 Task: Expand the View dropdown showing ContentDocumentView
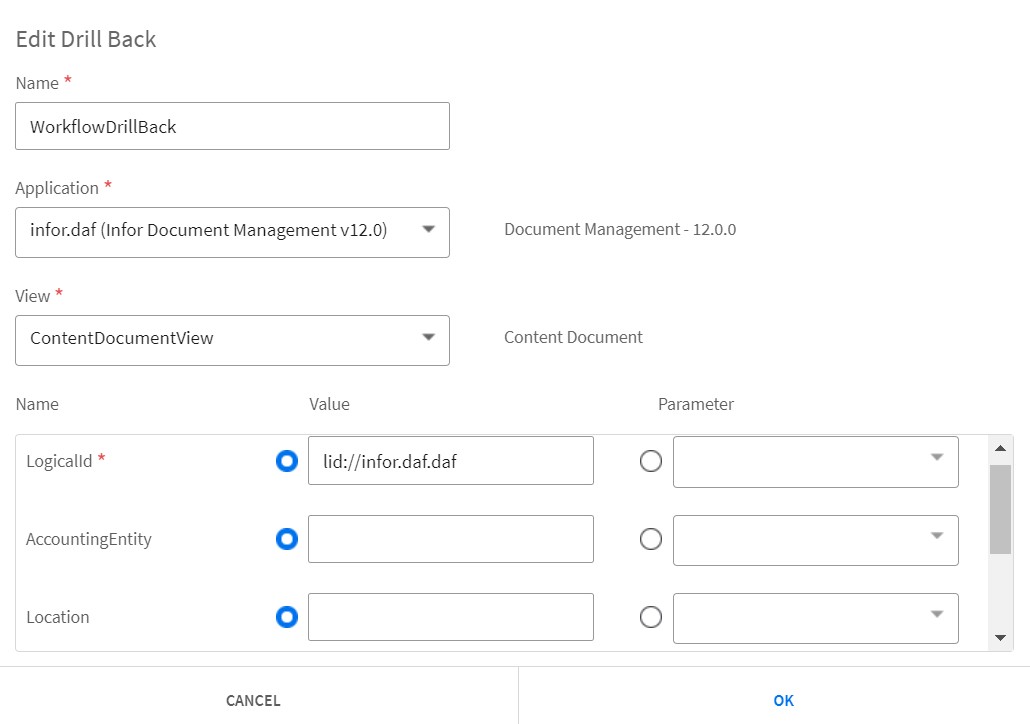(232, 339)
